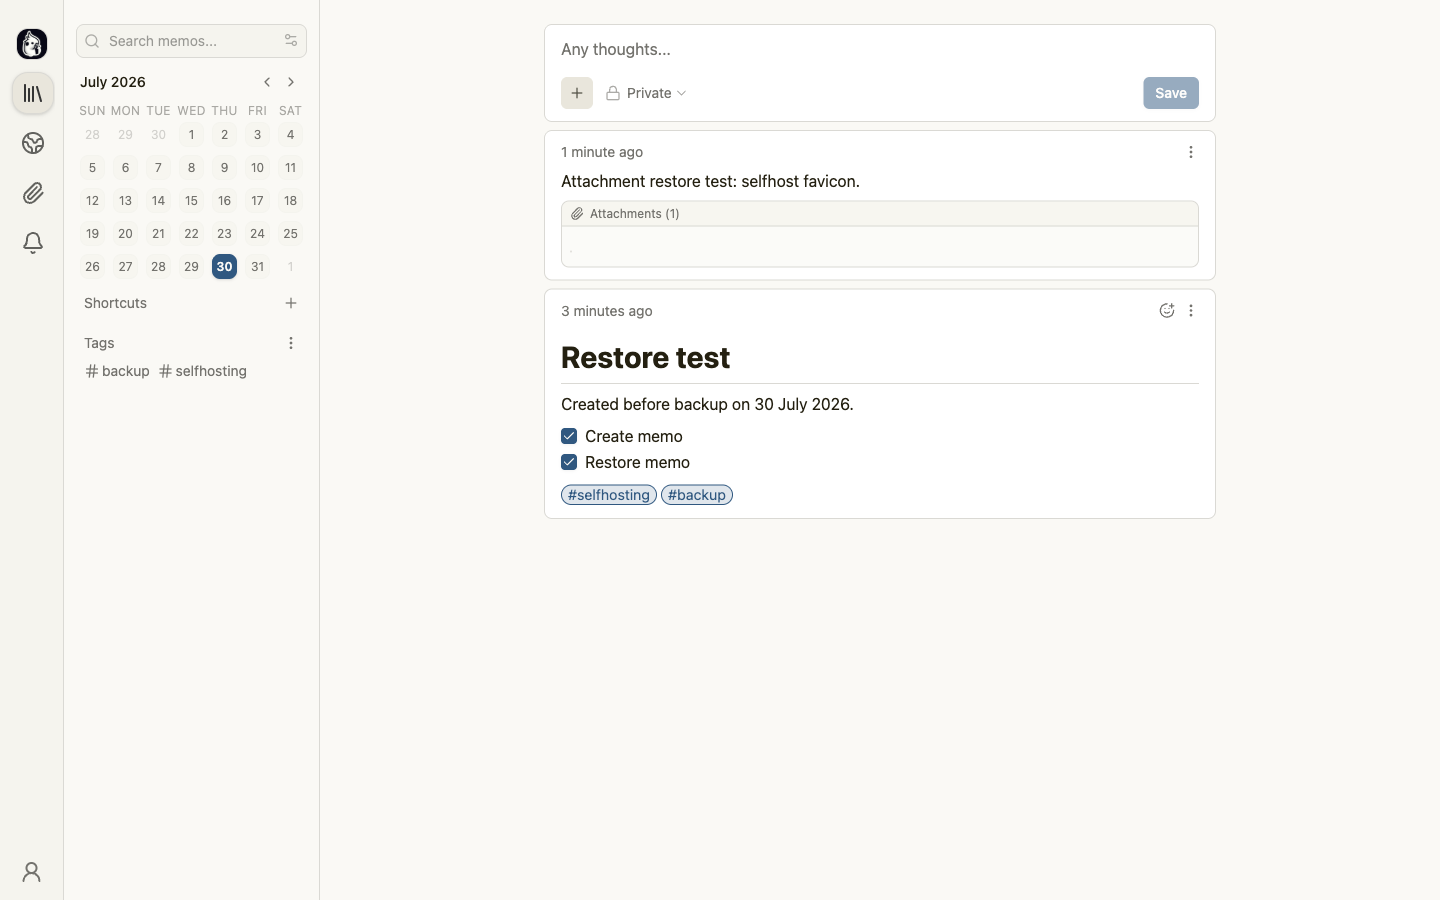Filter by backup tag in sidebar
Screen dimensions: 1440x900
pos(118,371)
